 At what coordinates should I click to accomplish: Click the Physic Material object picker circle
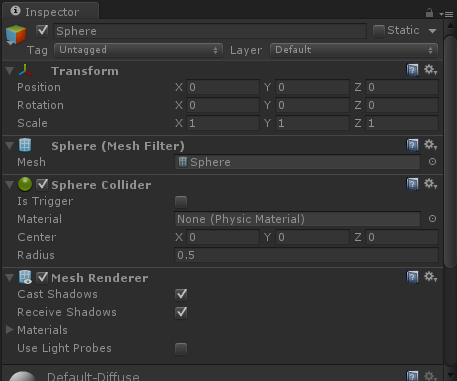point(432,219)
